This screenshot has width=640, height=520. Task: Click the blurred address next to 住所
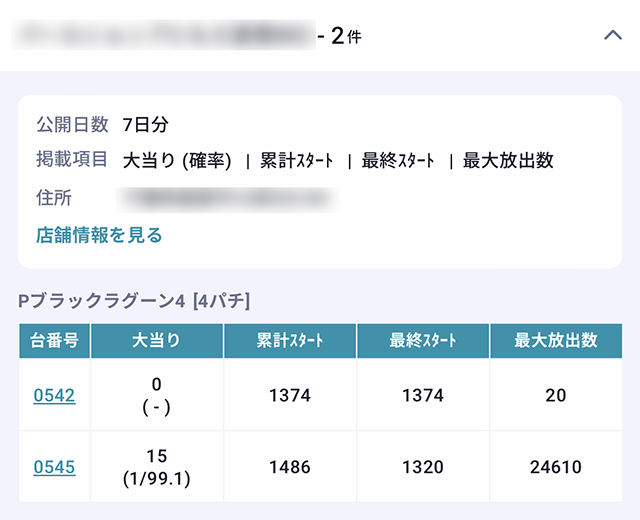pos(228,198)
